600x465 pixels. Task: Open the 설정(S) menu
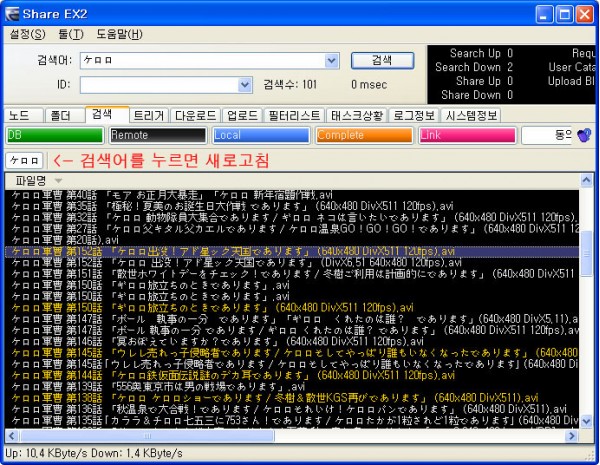pyautogui.click(x=28, y=34)
